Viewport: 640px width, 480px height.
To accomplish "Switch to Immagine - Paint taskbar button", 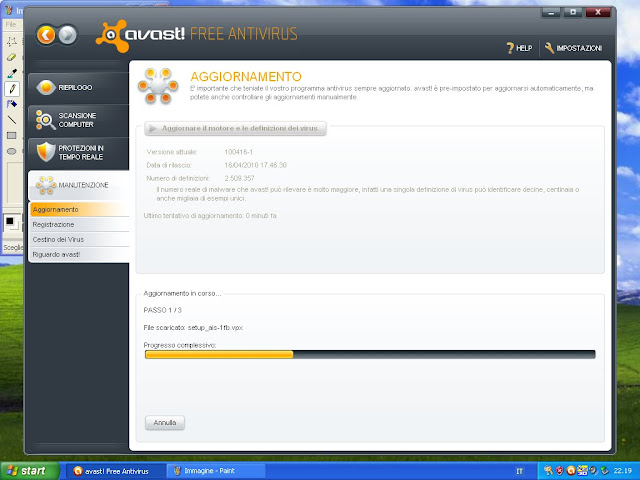I will (216, 471).
